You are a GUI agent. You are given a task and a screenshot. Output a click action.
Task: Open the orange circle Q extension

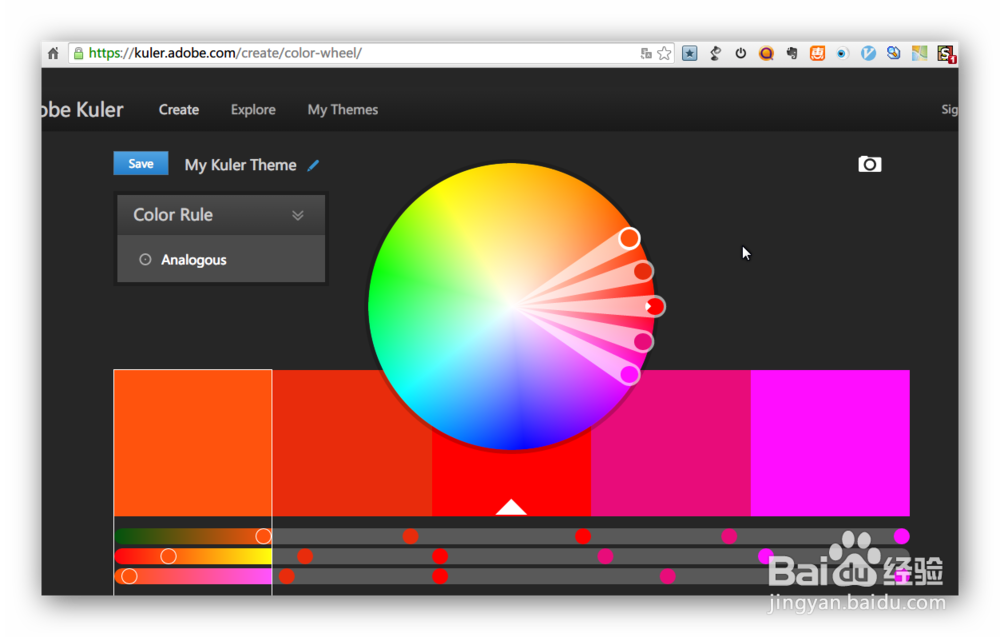pyautogui.click(x=766, y=54)
